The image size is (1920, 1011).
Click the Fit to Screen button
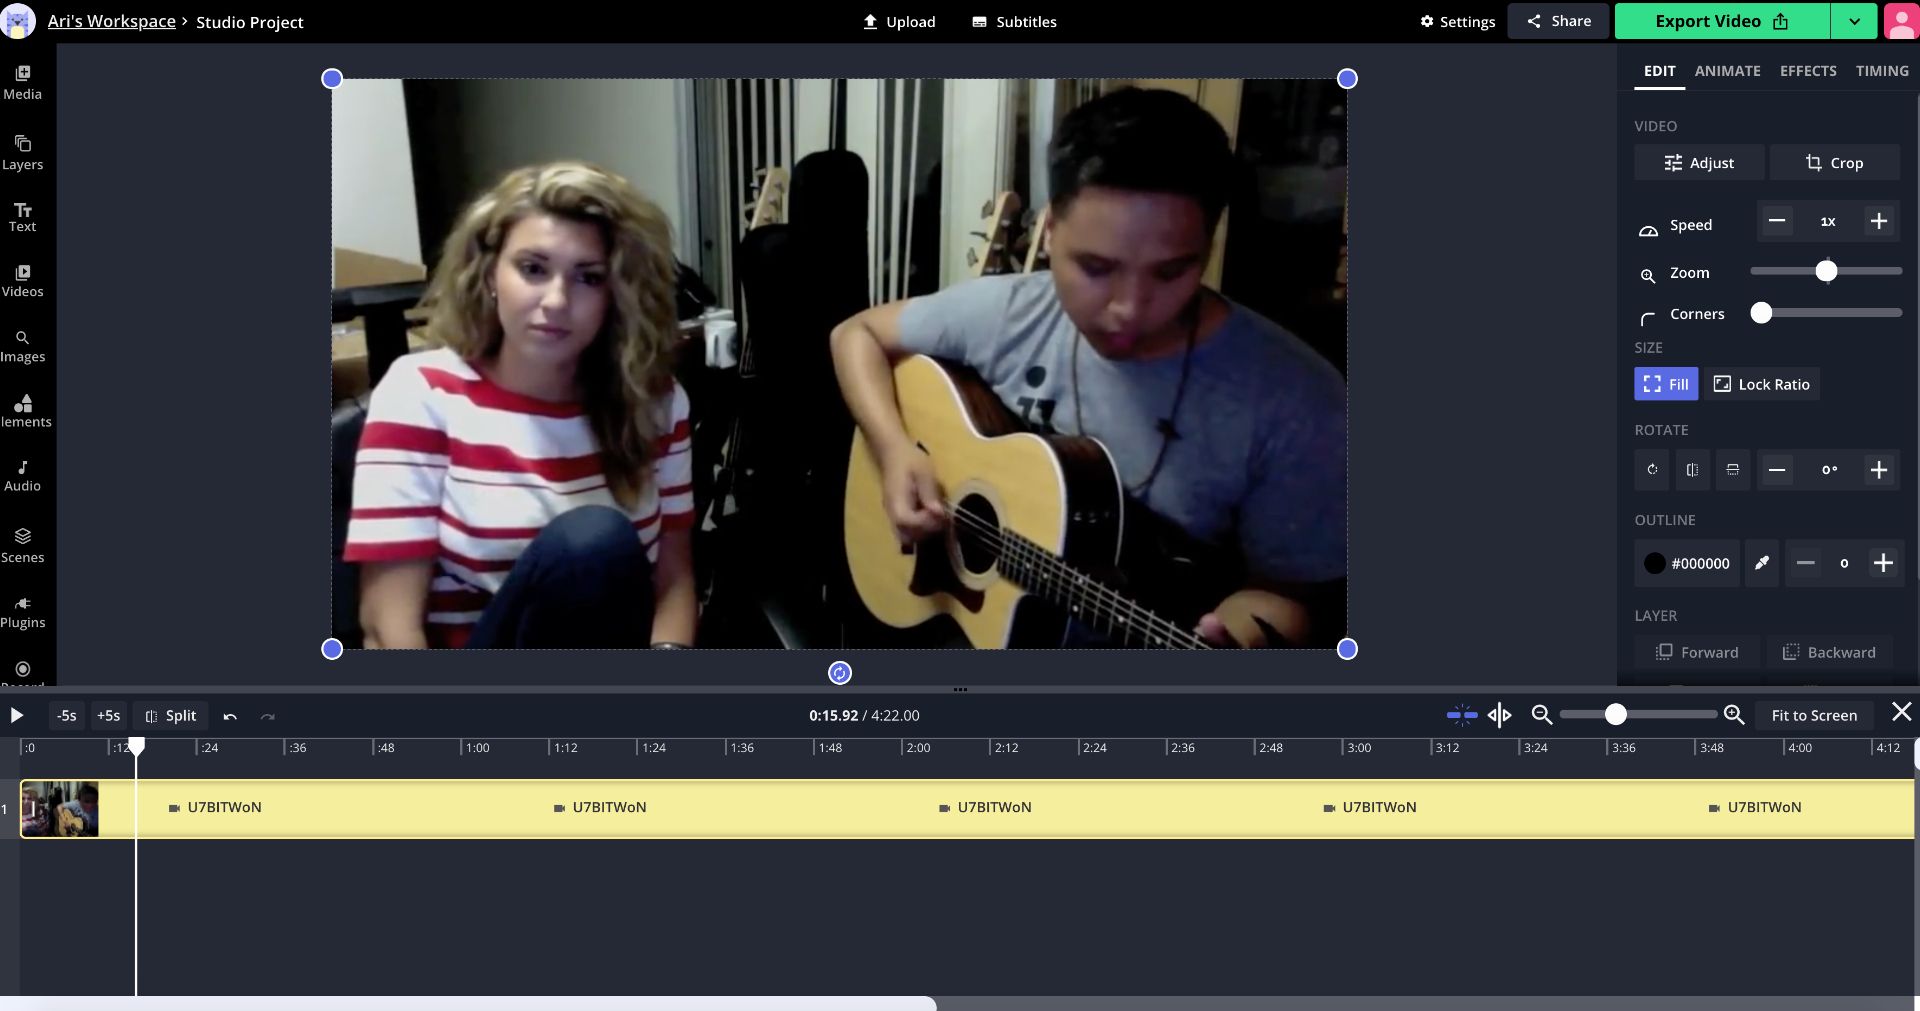(1814, 715)
